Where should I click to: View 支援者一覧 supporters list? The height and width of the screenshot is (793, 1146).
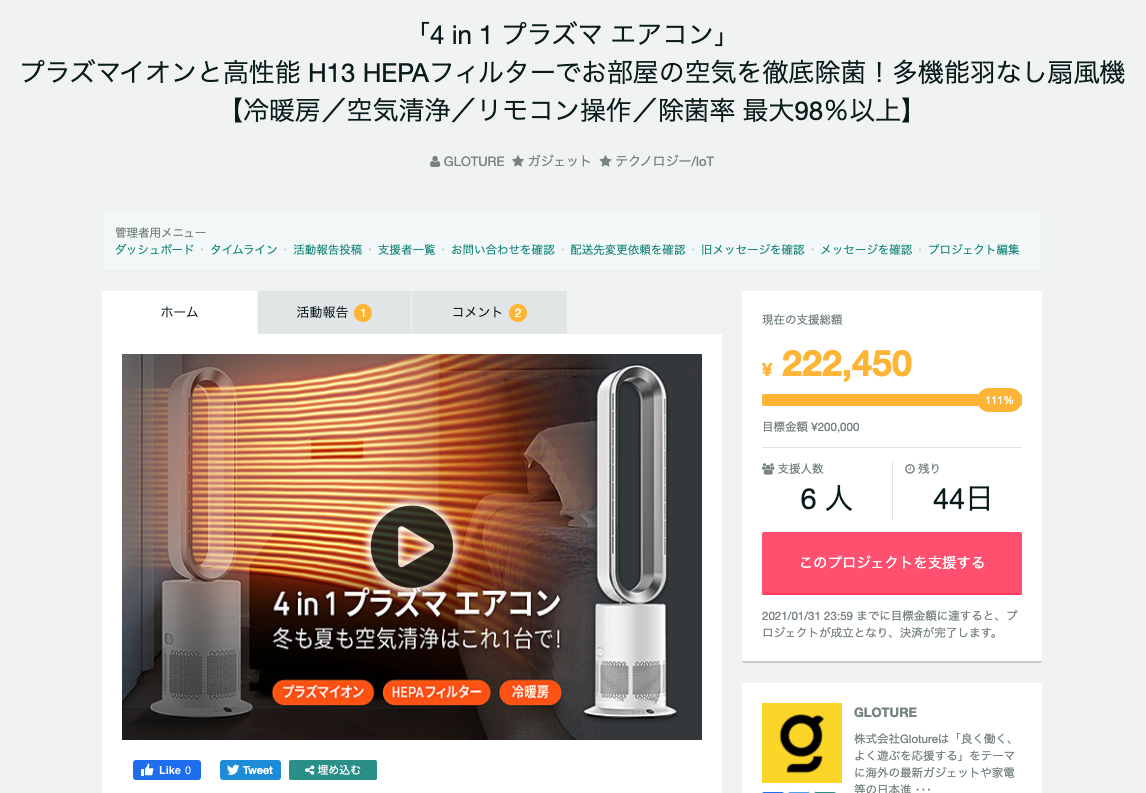point(406,249)
